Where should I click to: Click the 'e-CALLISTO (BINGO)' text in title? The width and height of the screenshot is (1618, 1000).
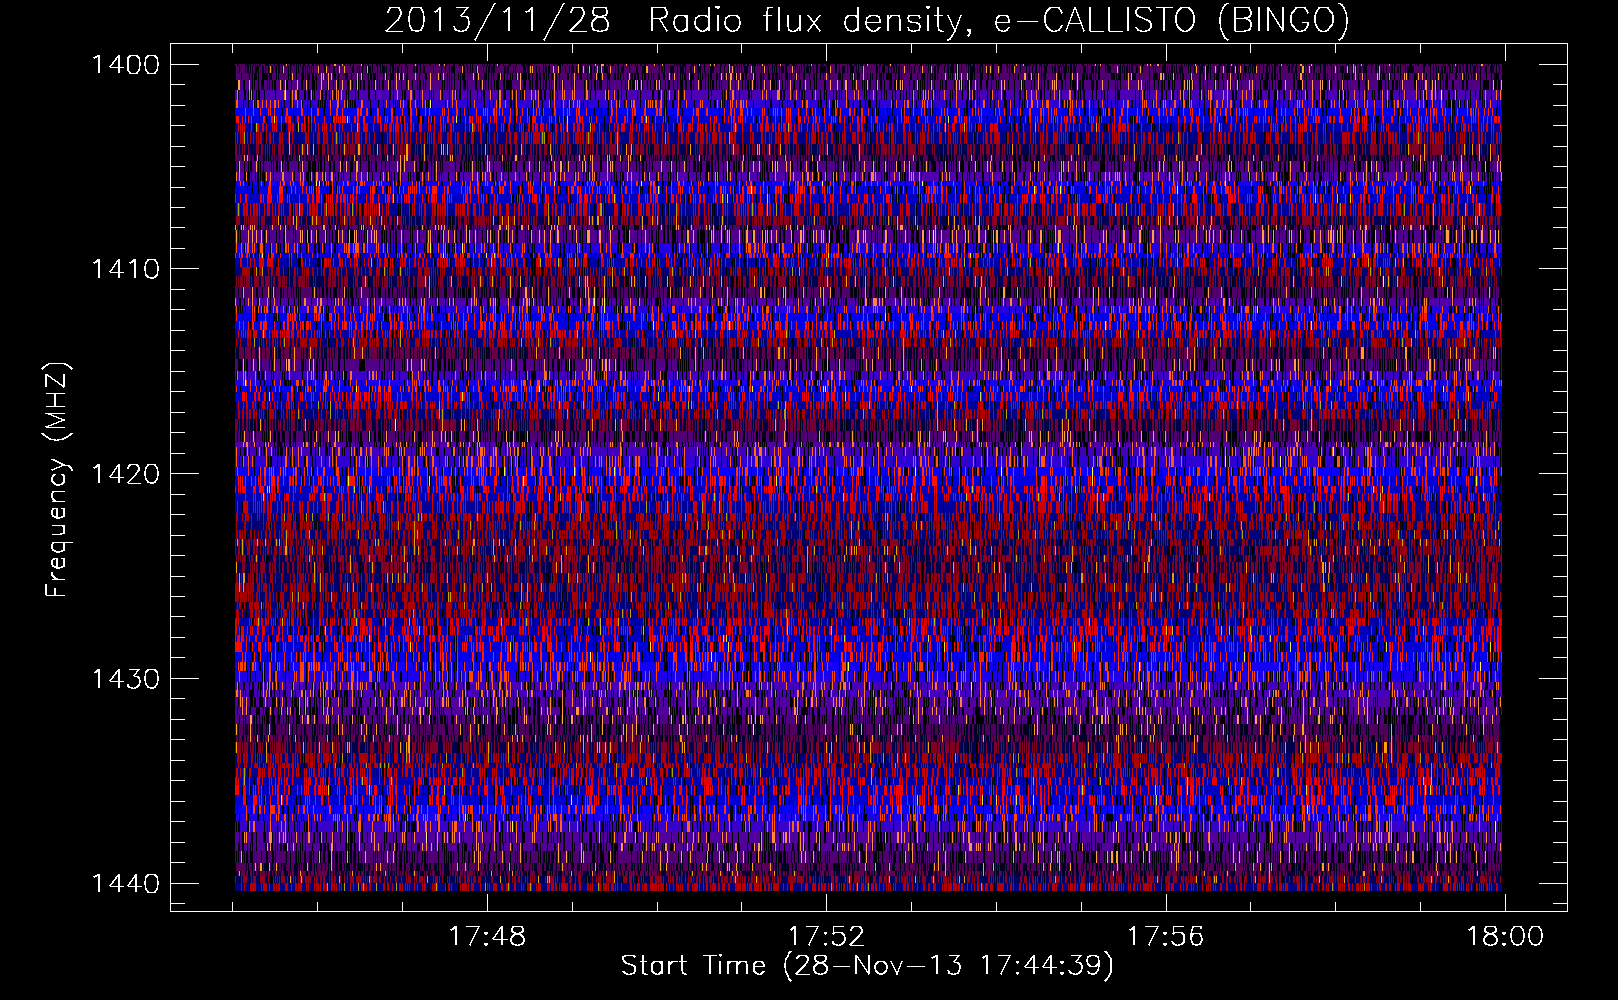pyautogui.click(x=1171, y=21)
